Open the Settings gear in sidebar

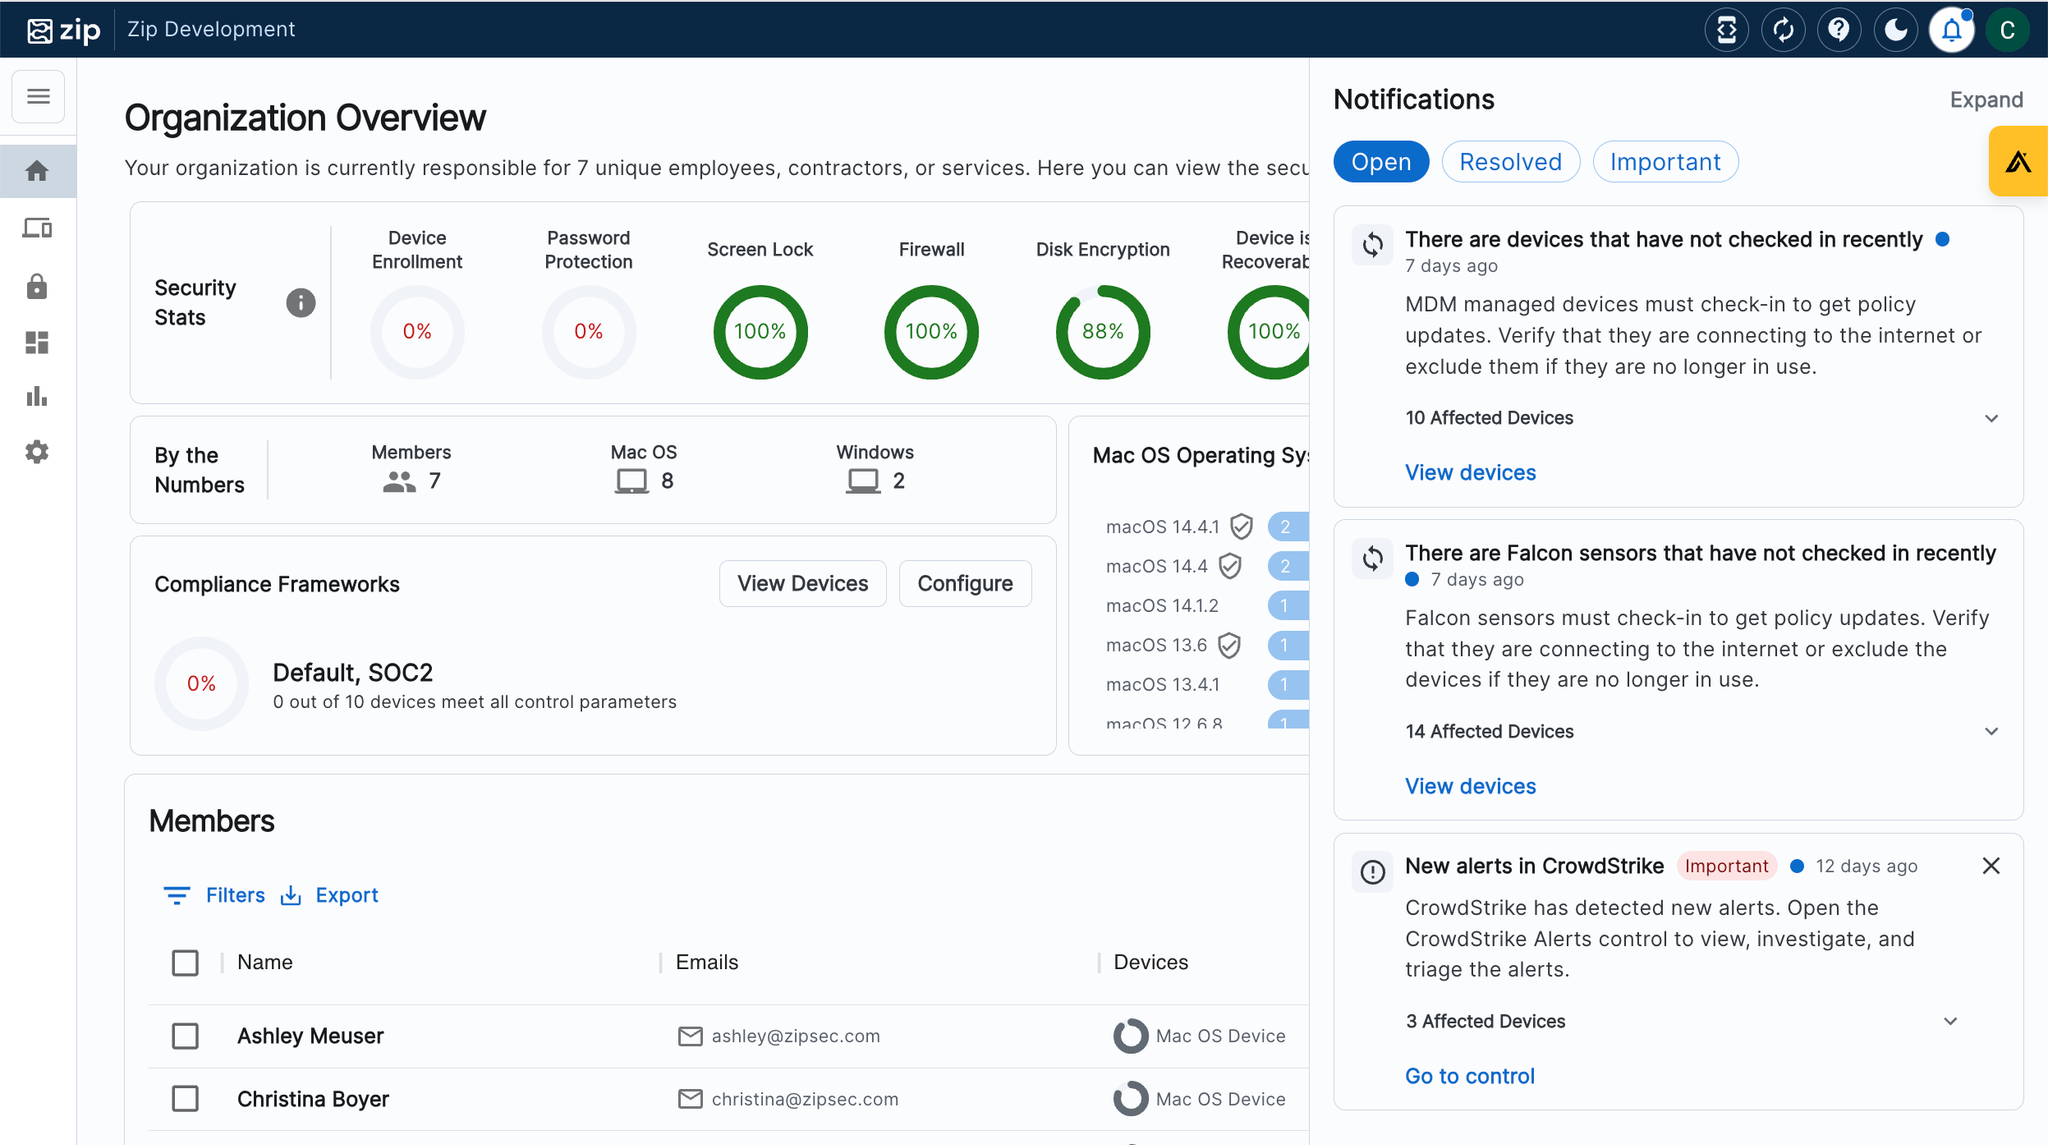(x=37, y=452)
